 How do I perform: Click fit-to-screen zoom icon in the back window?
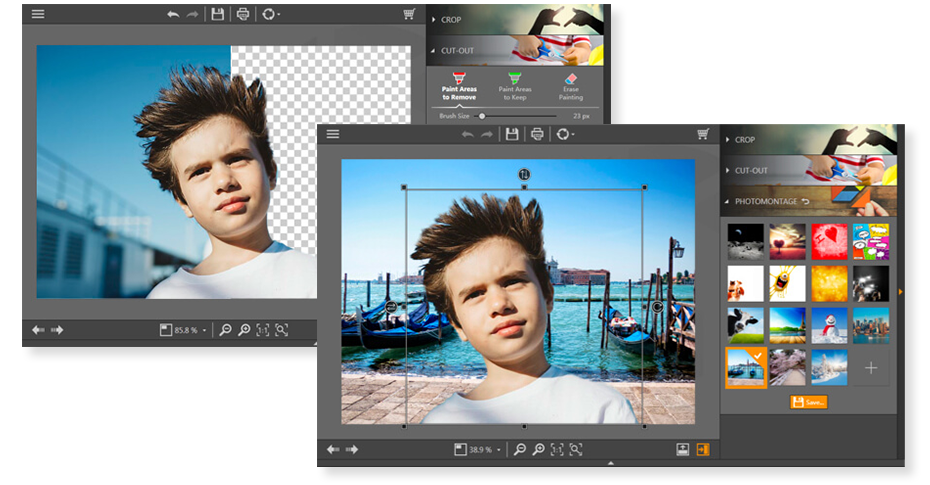coord(282,330)
